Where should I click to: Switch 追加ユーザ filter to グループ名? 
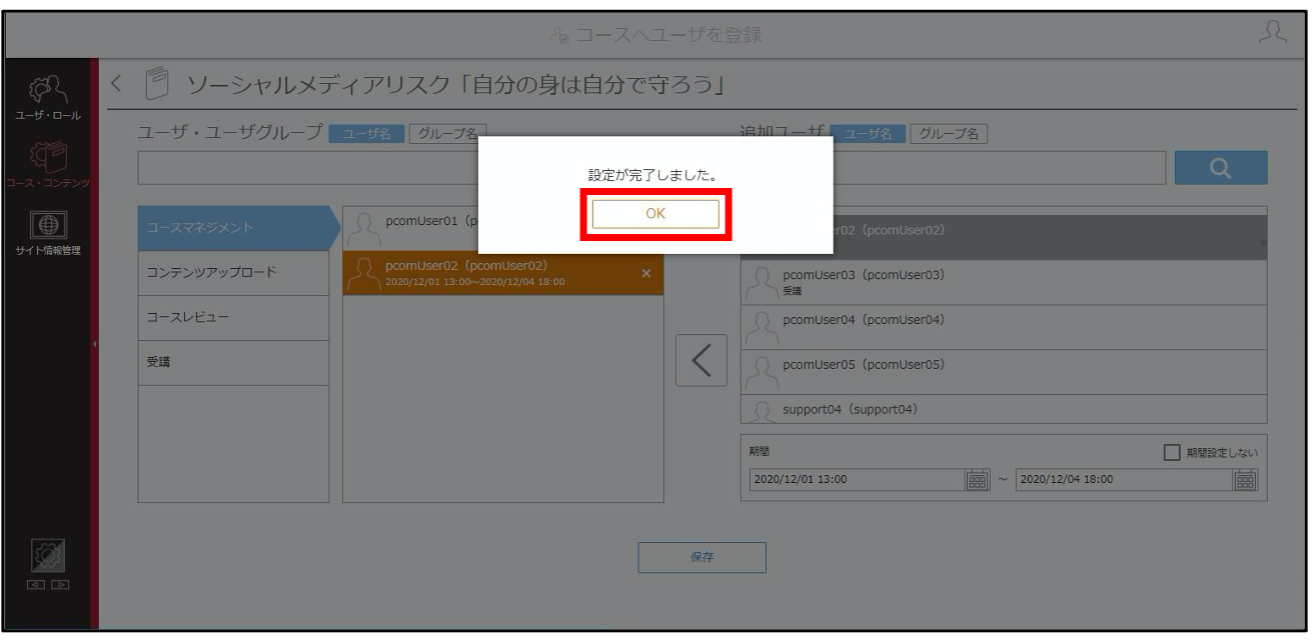coord(948,134)
